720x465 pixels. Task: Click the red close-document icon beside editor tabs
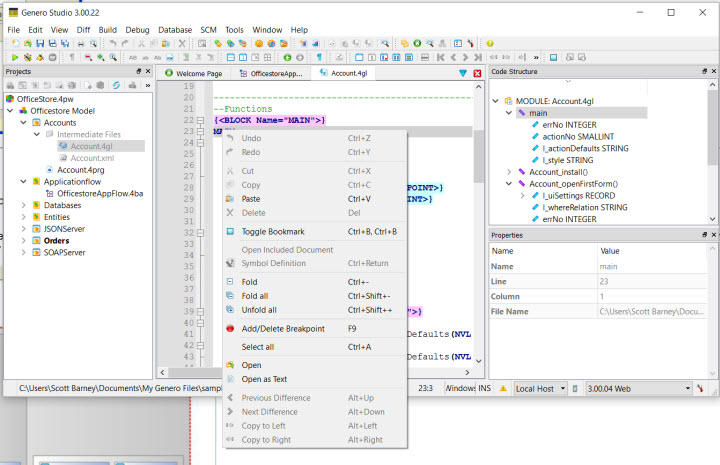[477, 73]
